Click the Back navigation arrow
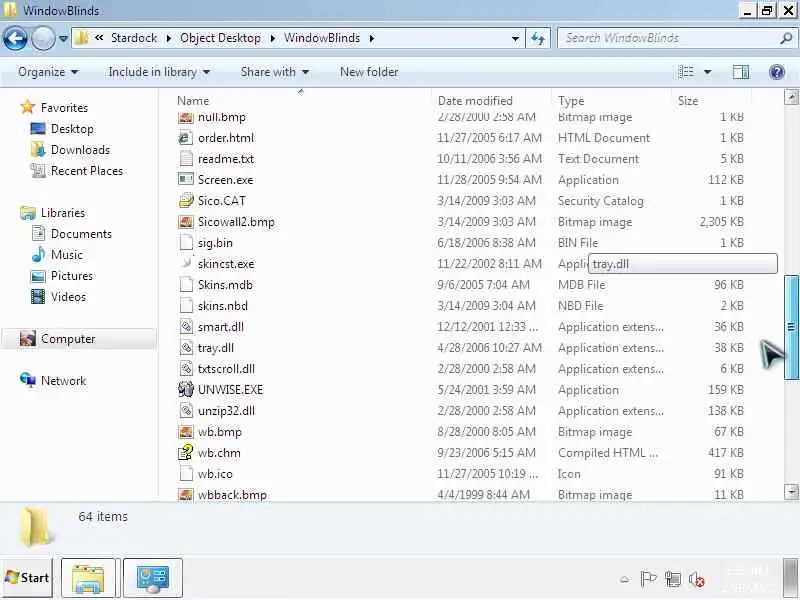The image size is (800, 600). point(15,38)
